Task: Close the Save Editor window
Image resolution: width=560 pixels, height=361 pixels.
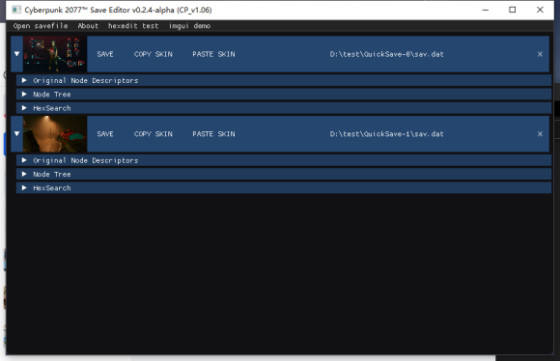Action: point(540,10)
